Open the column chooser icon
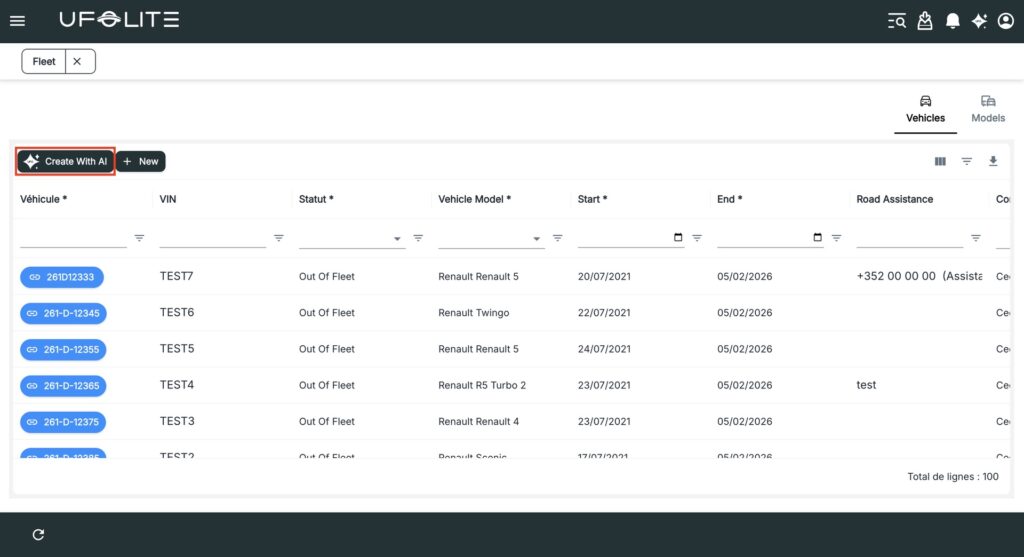The width and height of the screenshot is (1024, 557). point(940,161)
